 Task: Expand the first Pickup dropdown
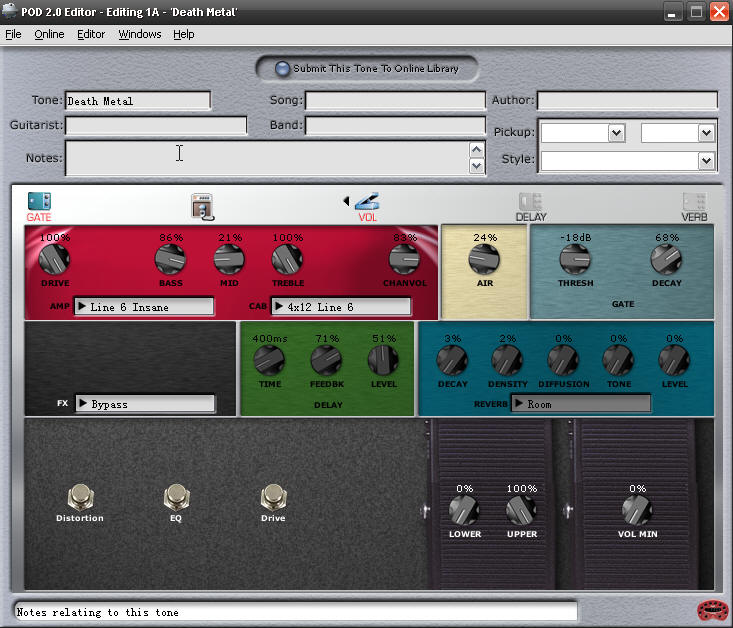616,133
